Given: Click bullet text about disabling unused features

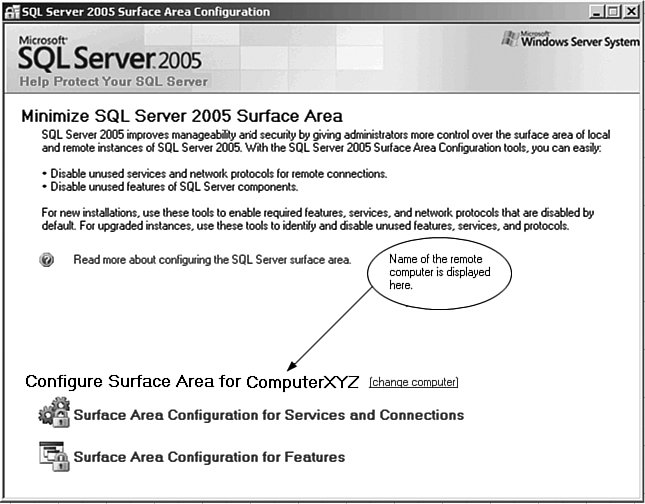Looking at the screenshot, I should pos(170,187).
